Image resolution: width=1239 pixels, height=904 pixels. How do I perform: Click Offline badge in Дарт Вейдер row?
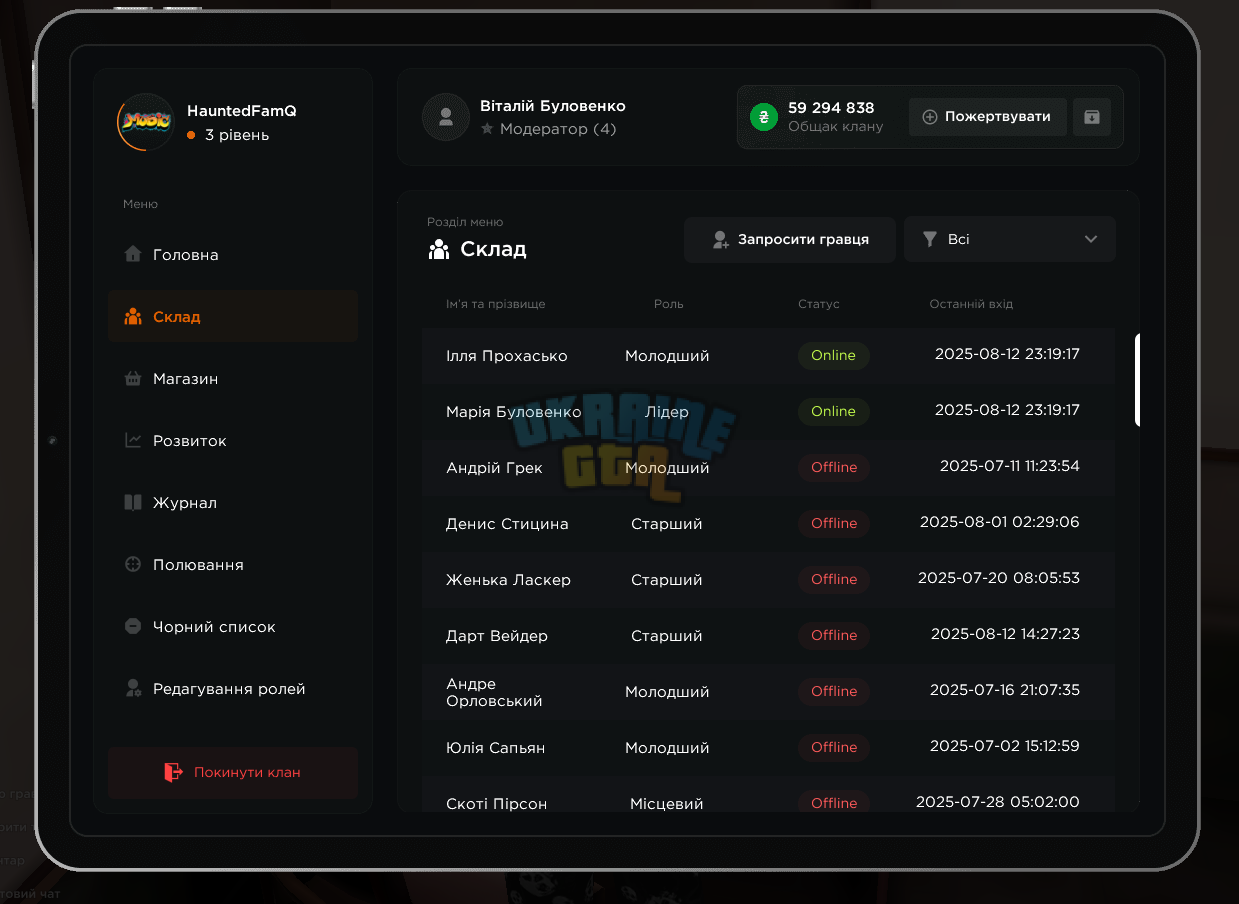tap(834, 635)
